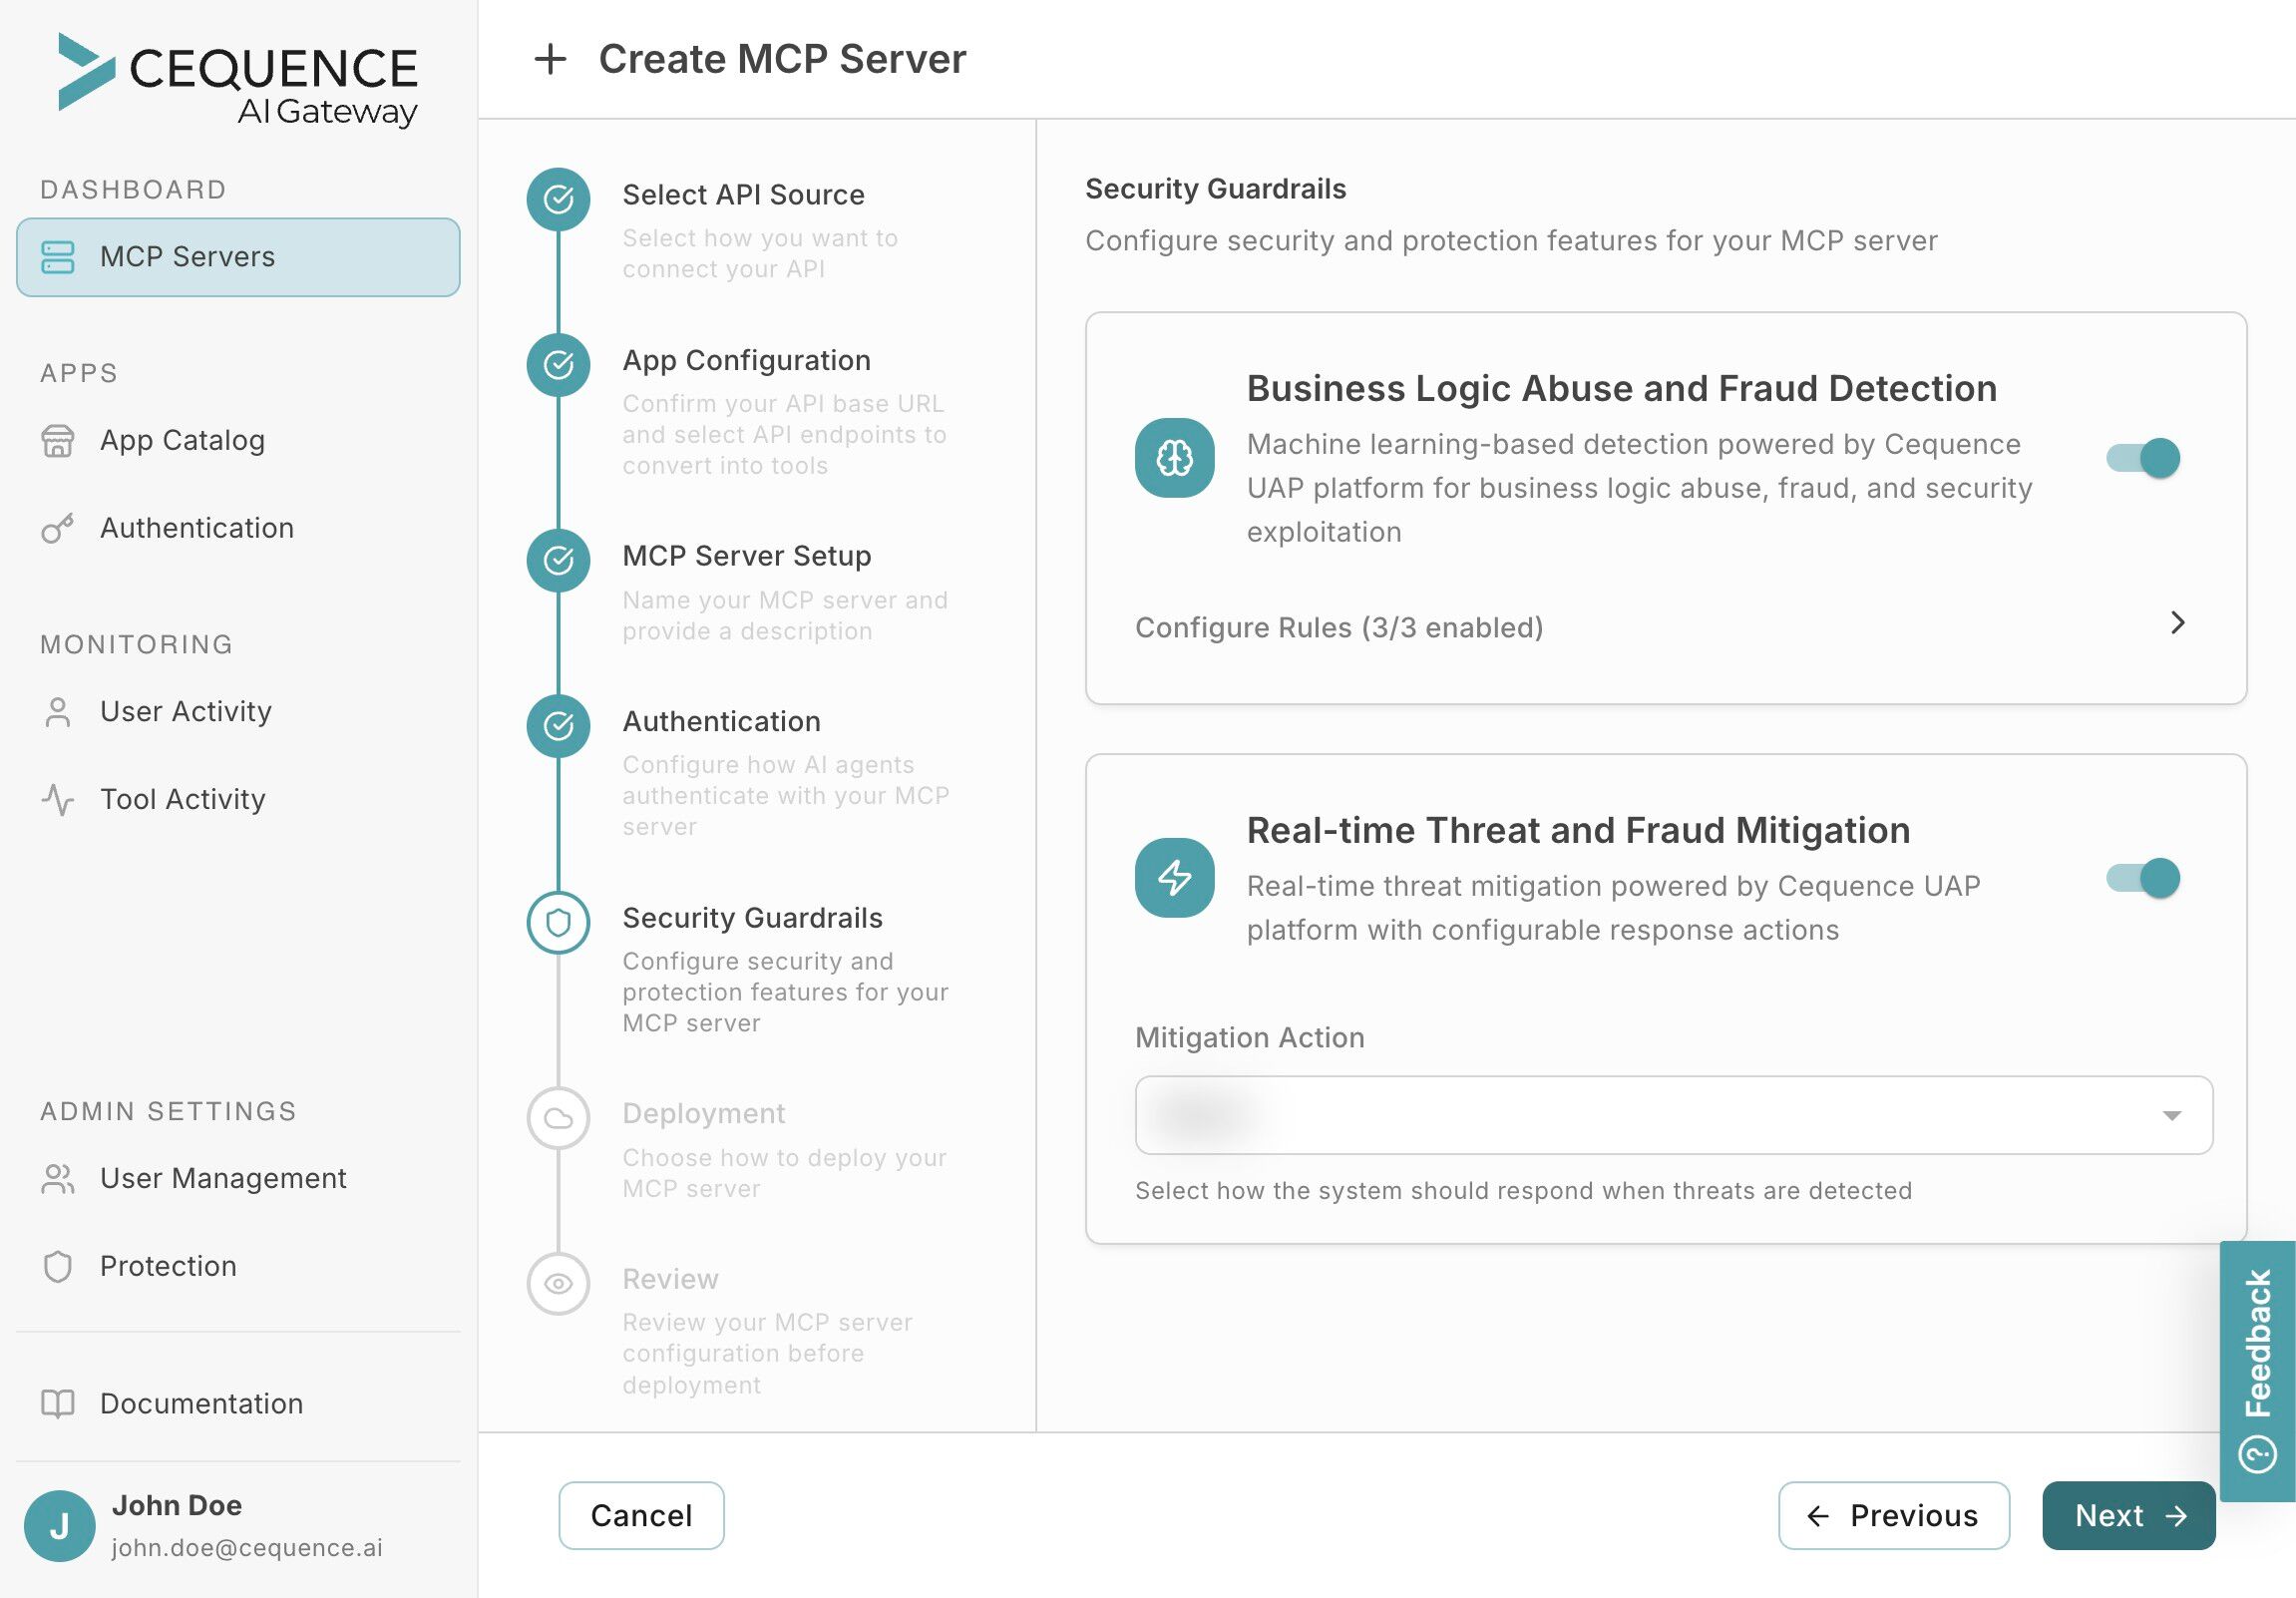The height and width of the screenshot is (1598, 2296).
Task: Expand Configure Rules (3/3 enabled) chevron
Action: 2177,623
